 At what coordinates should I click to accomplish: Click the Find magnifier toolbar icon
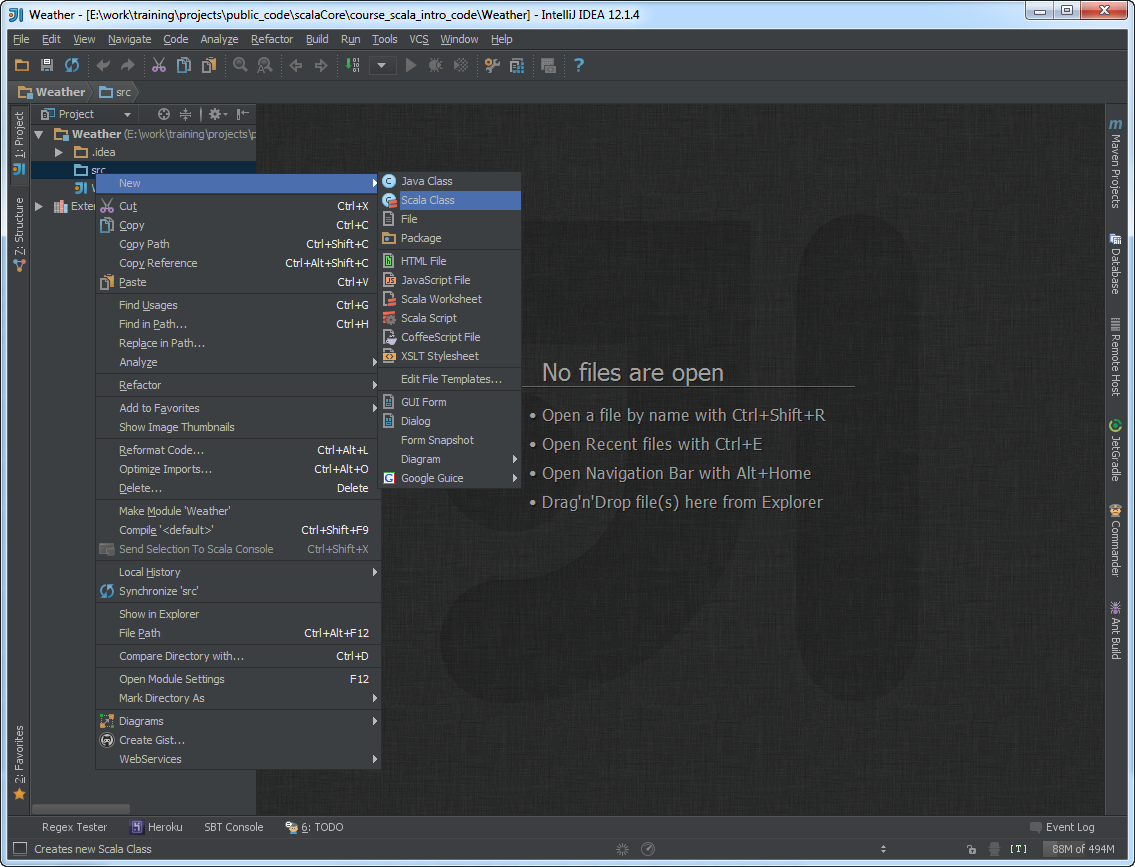pyautogui.click(x=240, y=65)
